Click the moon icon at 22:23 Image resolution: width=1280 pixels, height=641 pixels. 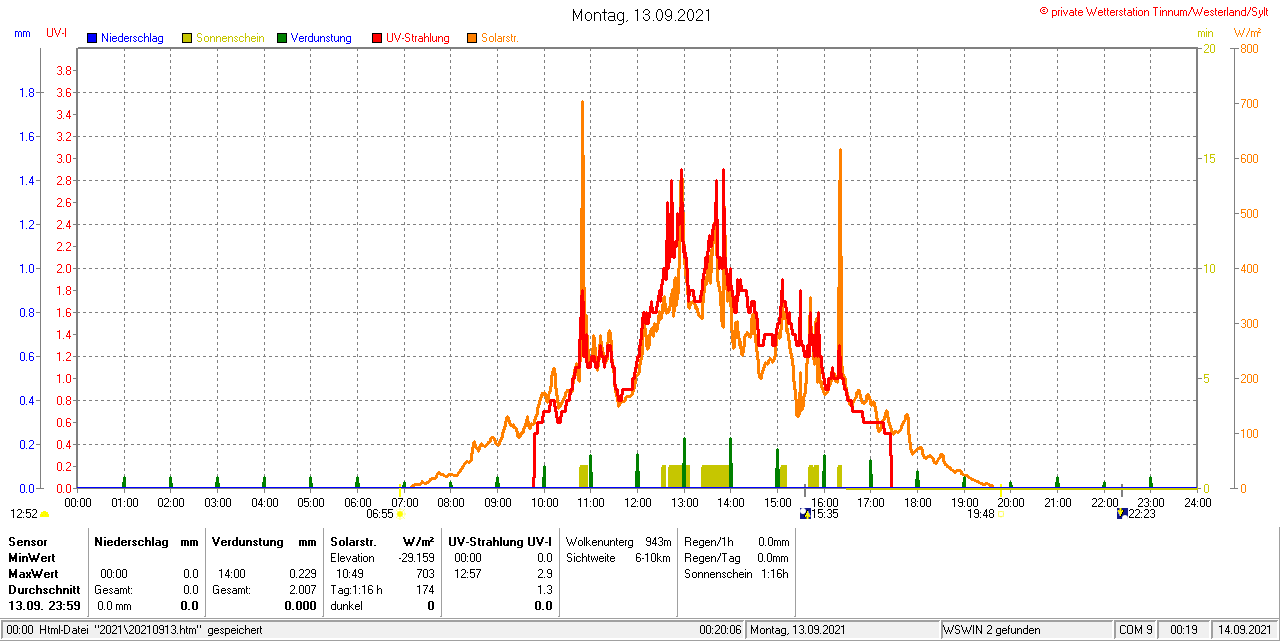(x=1122, y=514)
